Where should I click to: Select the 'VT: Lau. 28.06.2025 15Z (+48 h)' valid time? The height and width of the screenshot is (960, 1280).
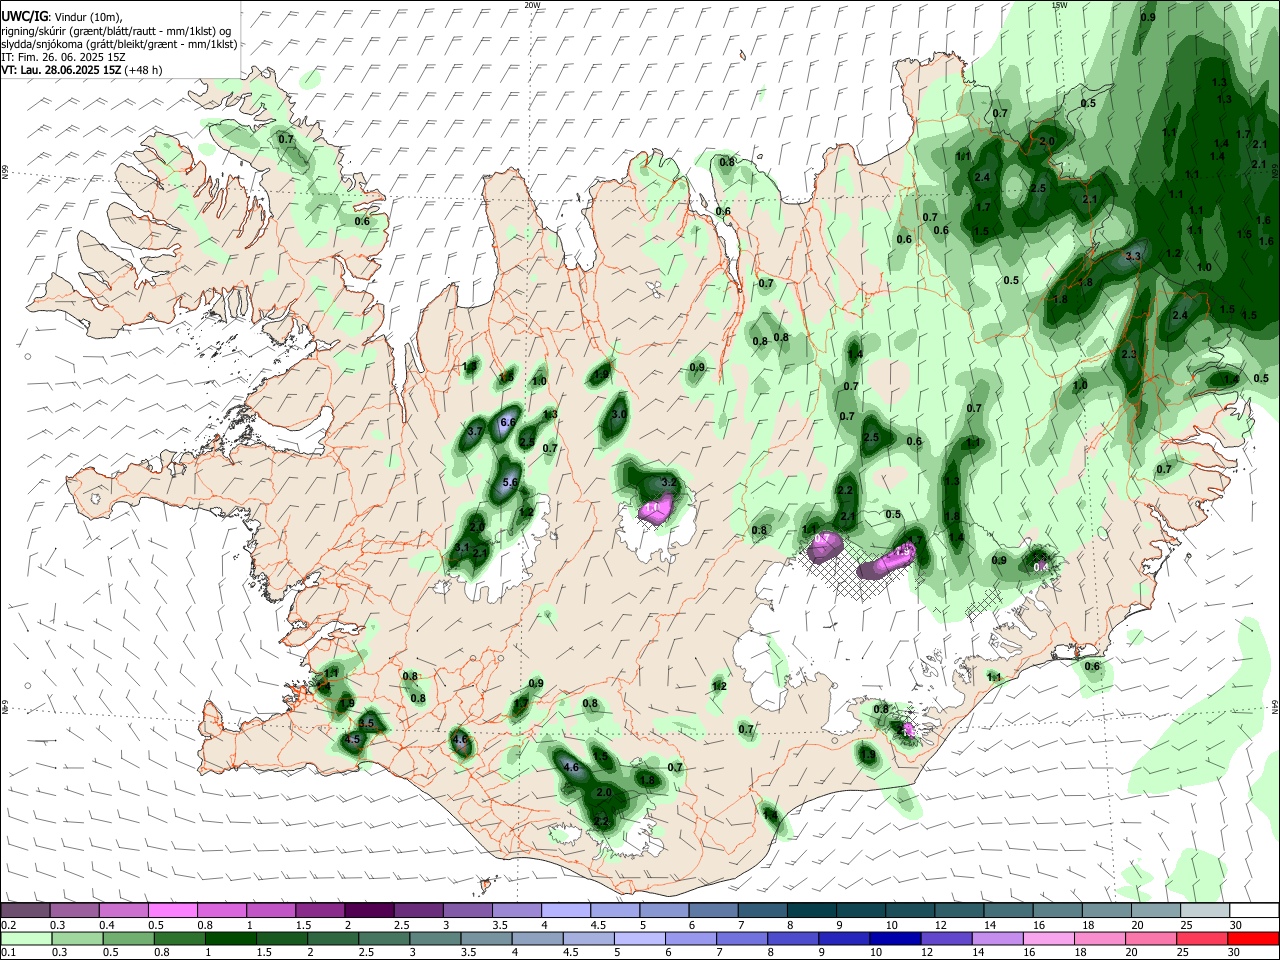pos(82,70)
